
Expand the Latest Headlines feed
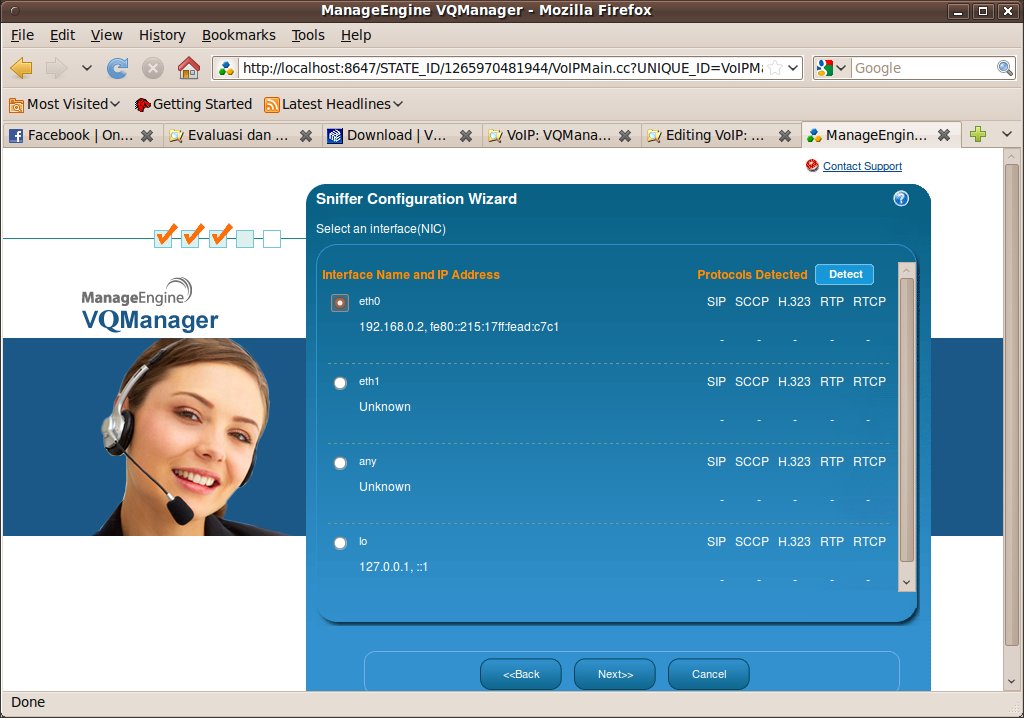point(333,104)
